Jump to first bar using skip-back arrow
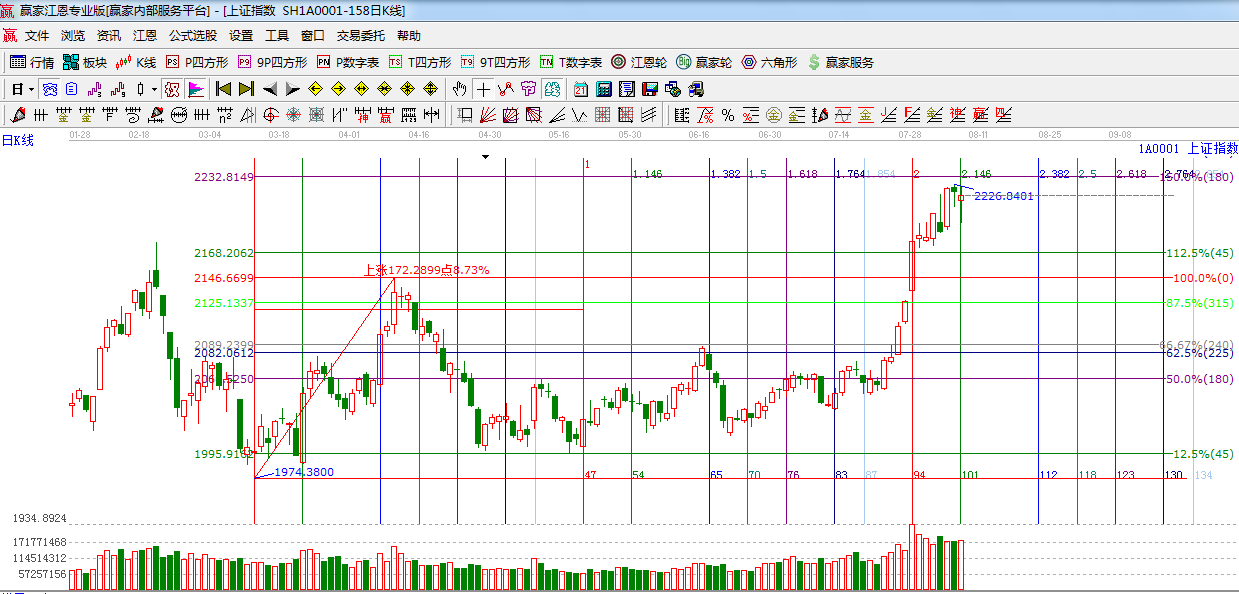 [x=223, y=89]
